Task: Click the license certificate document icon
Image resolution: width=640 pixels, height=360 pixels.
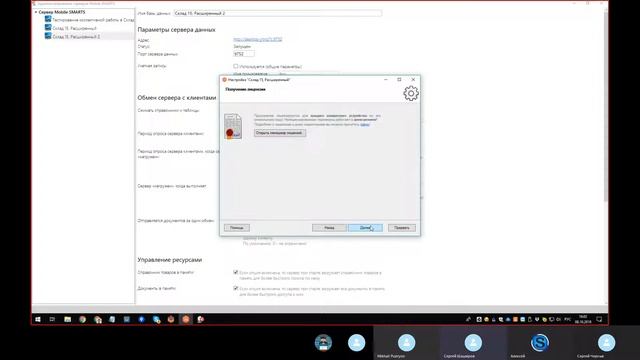Action: (233, 127)
